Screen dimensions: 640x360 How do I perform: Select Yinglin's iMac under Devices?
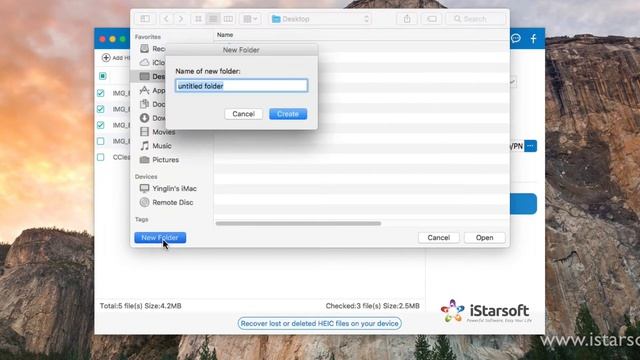pos(168,189)
